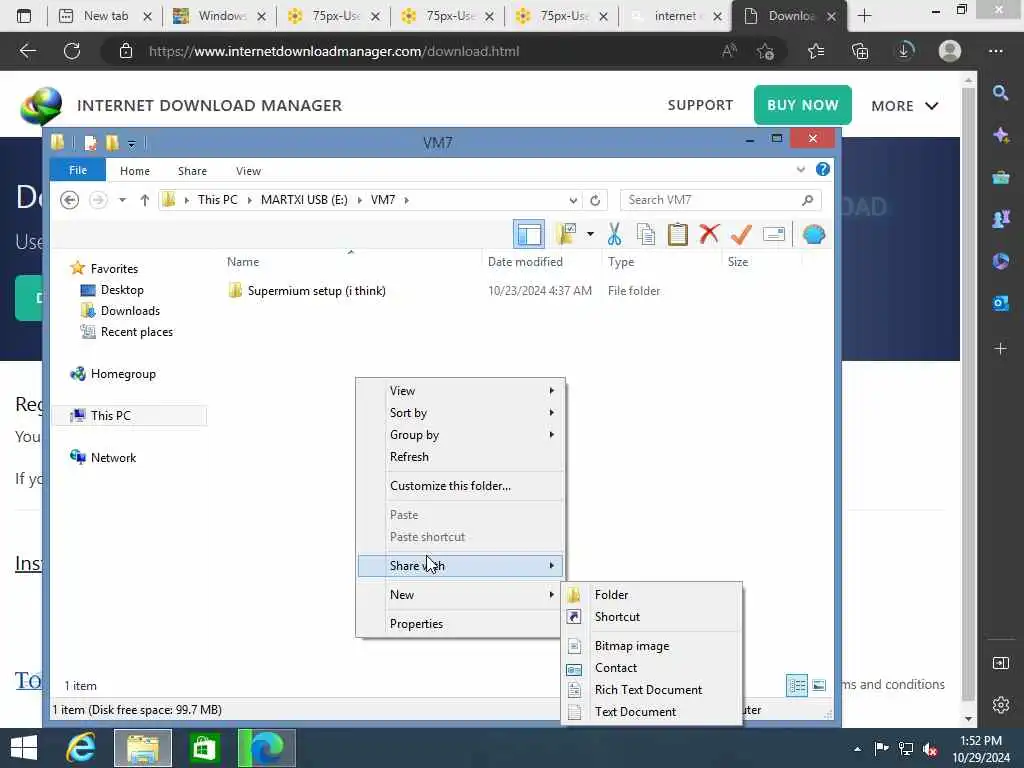Create a new Text Document
The image size is (1024, 768).
(651, 711)
